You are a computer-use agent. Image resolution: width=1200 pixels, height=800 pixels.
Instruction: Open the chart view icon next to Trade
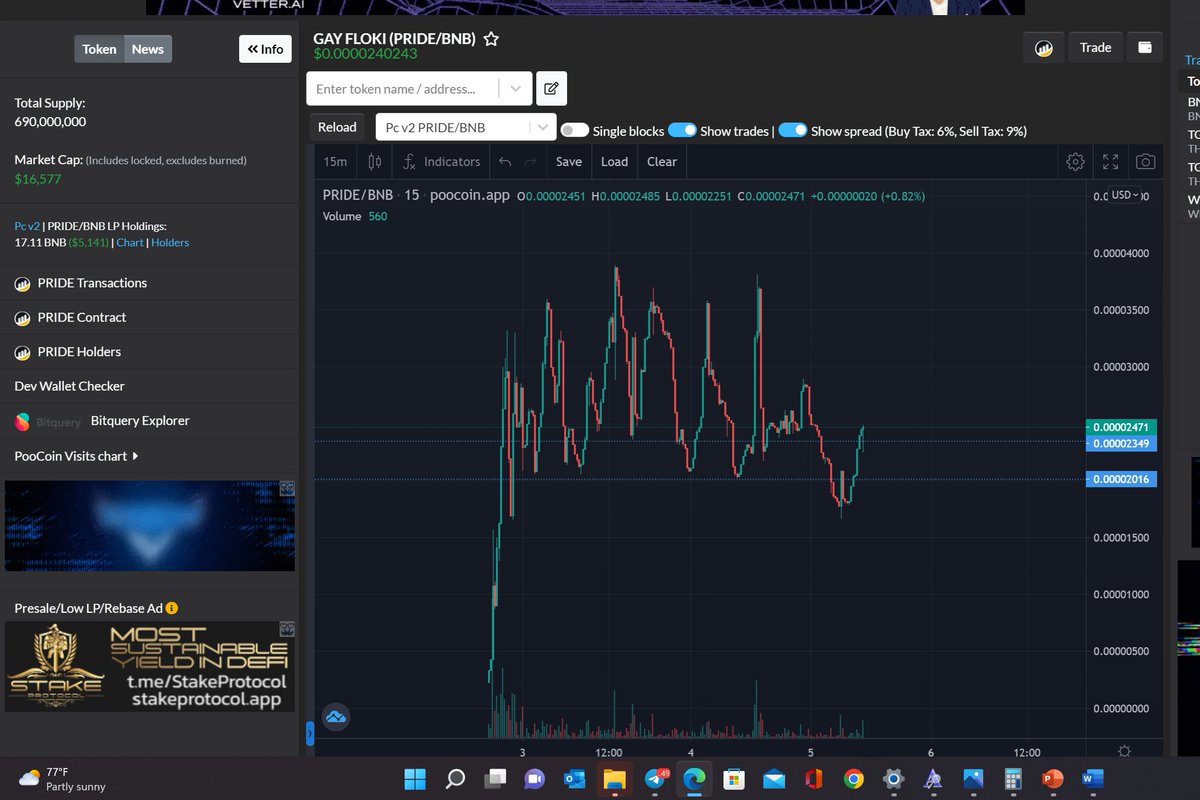[x=1044, y=48]
